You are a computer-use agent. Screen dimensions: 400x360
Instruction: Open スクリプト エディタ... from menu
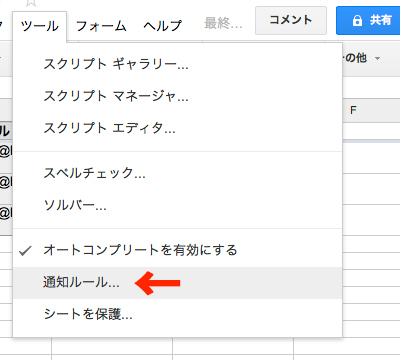coord(177,128)
